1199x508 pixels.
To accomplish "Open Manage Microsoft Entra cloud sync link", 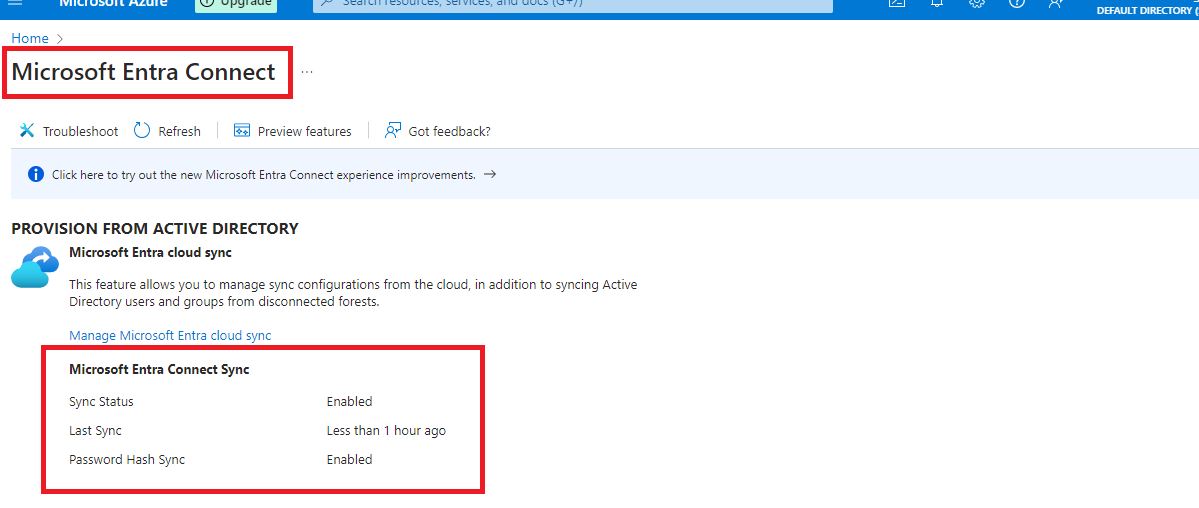I will click(170, 335).
